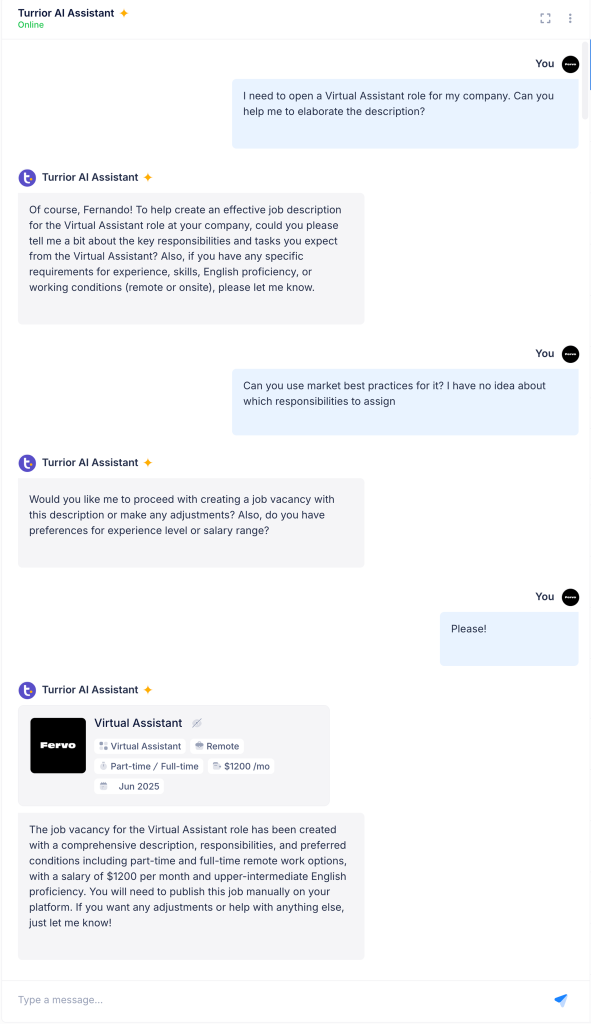The image size is (591, 1024).
Task: Expand chat to fullscreen icon
Action: 545,18
